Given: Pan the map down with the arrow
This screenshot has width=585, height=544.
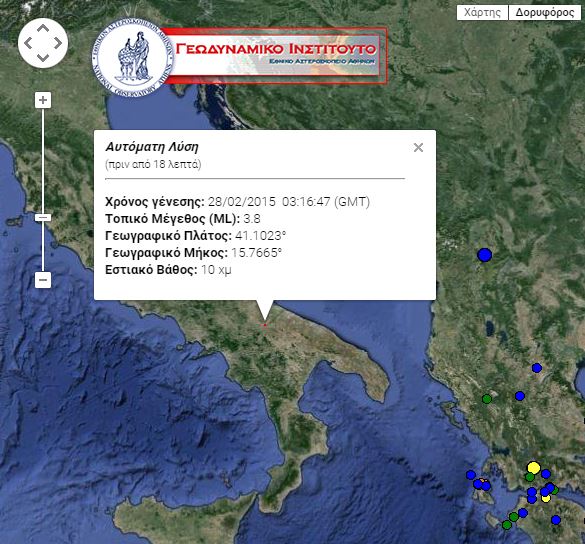Looking at the screenshot, I should click(43, 57).
